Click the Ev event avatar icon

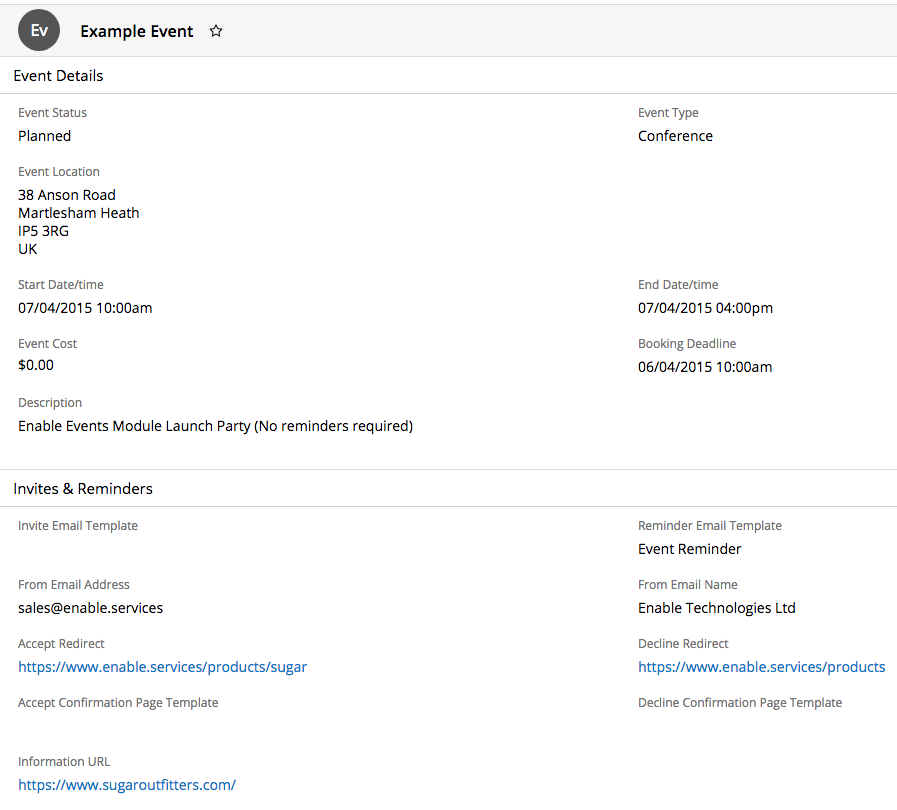tap(39, 31)
